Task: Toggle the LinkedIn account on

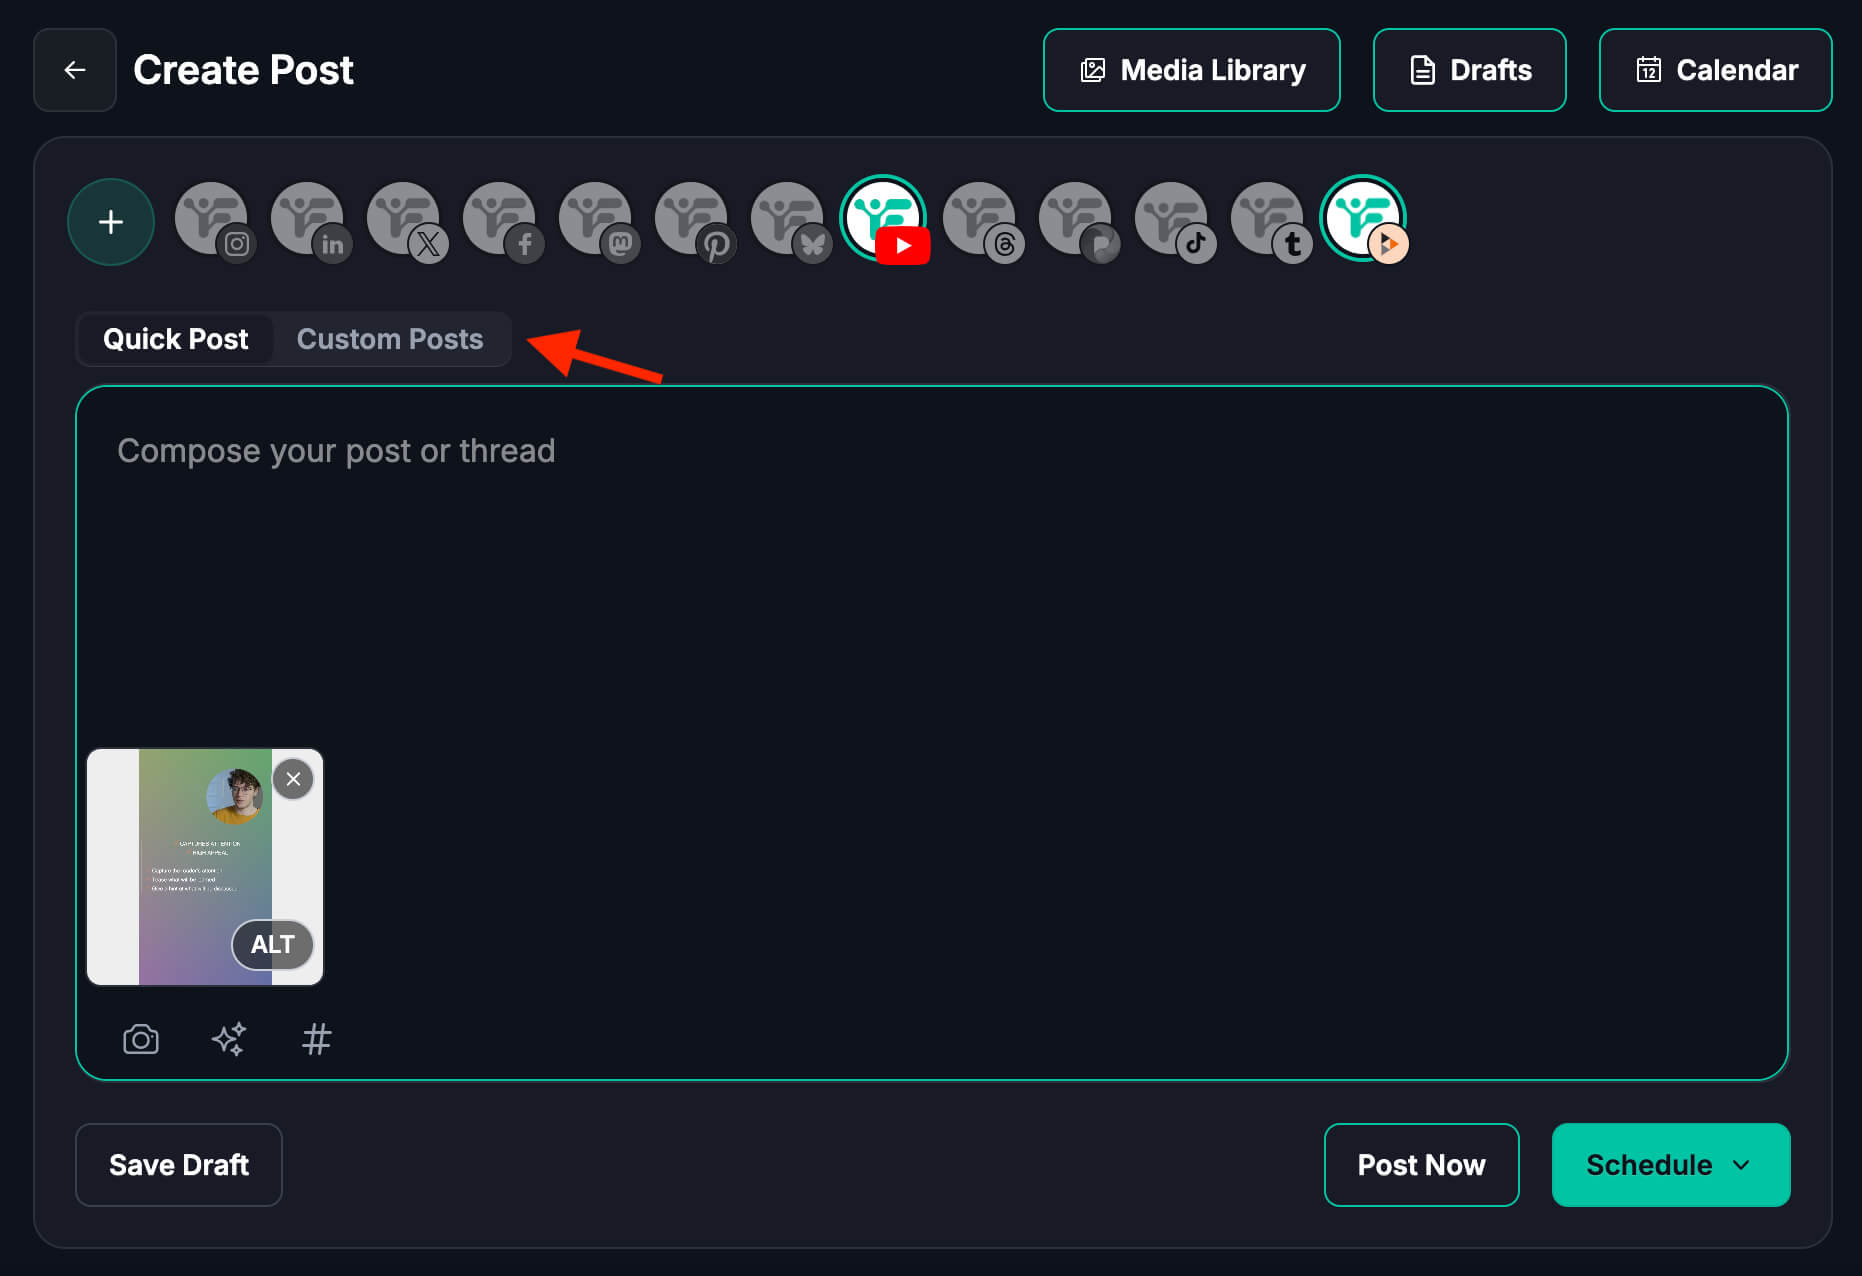Action: tap(308, 220)
